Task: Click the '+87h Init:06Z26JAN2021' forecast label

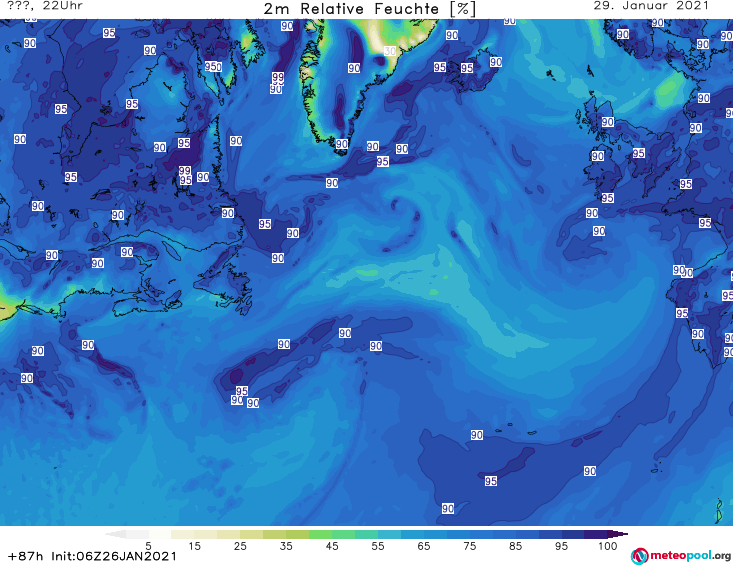Action: pyautogui.click(x=92, y=556)
